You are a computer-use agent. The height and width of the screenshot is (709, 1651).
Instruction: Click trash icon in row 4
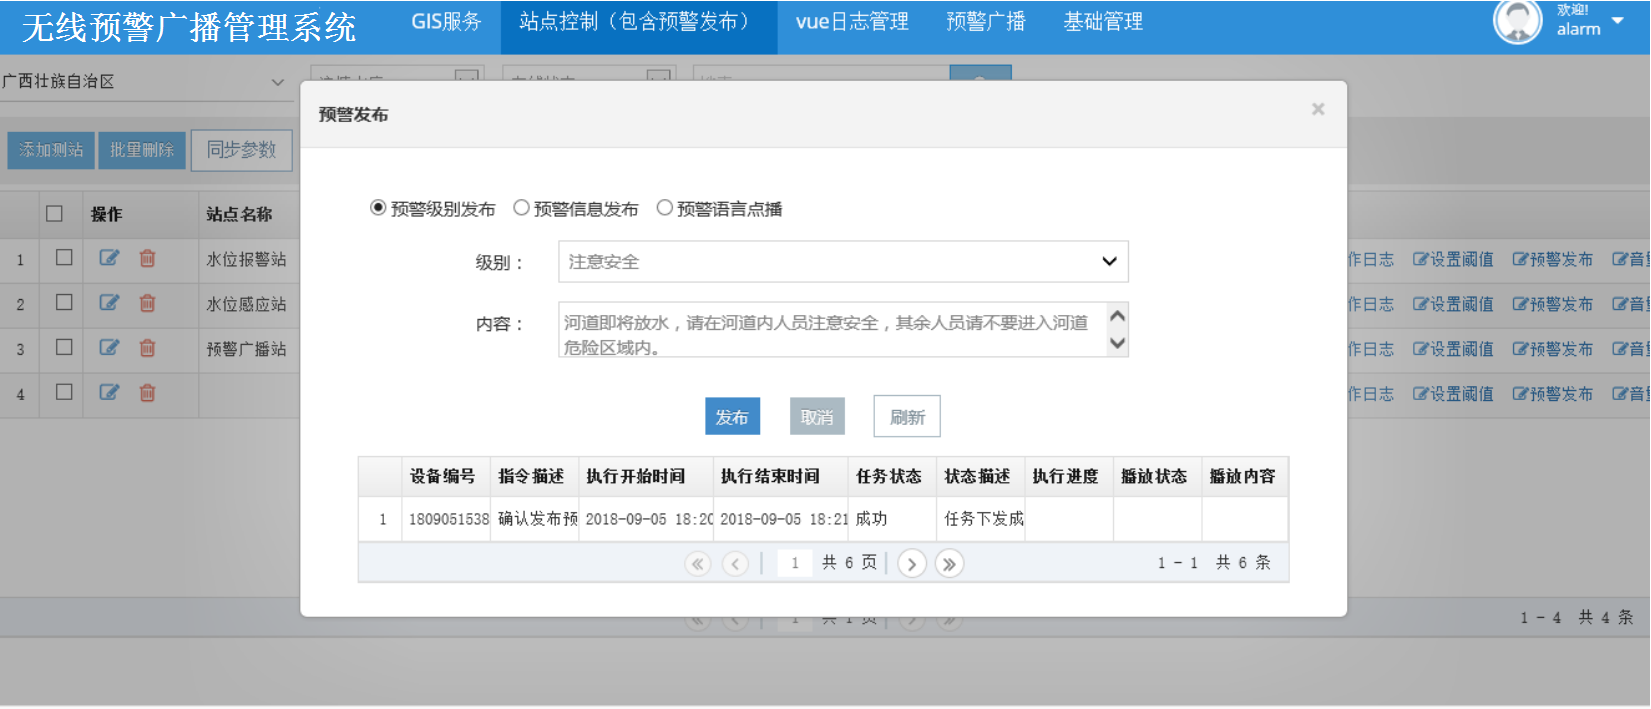(147, 393)
